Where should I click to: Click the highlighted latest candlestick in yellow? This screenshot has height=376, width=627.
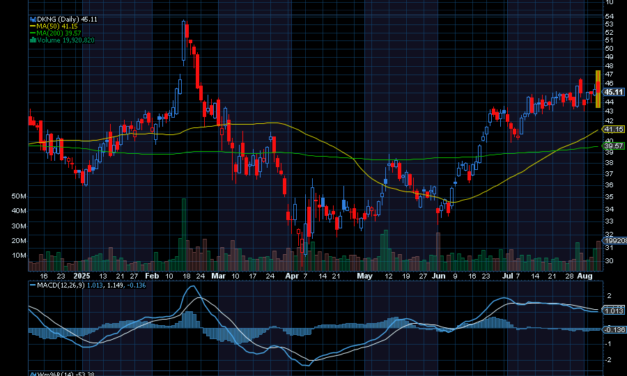pos(598,89)
